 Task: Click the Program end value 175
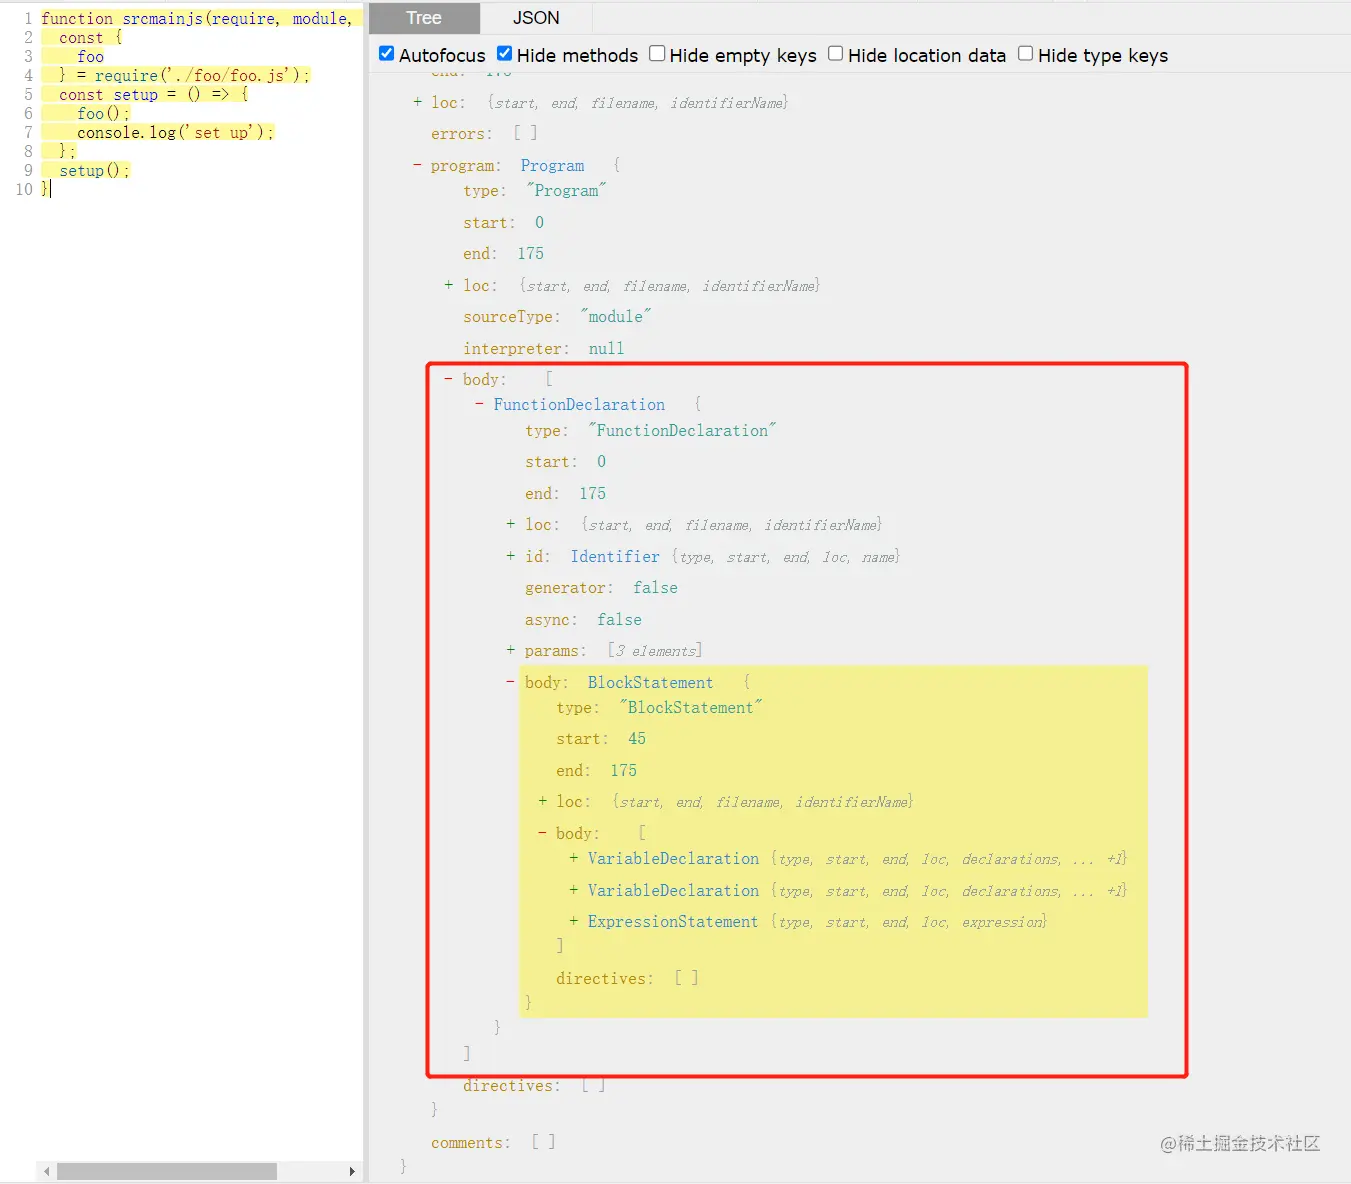point(530,253)
